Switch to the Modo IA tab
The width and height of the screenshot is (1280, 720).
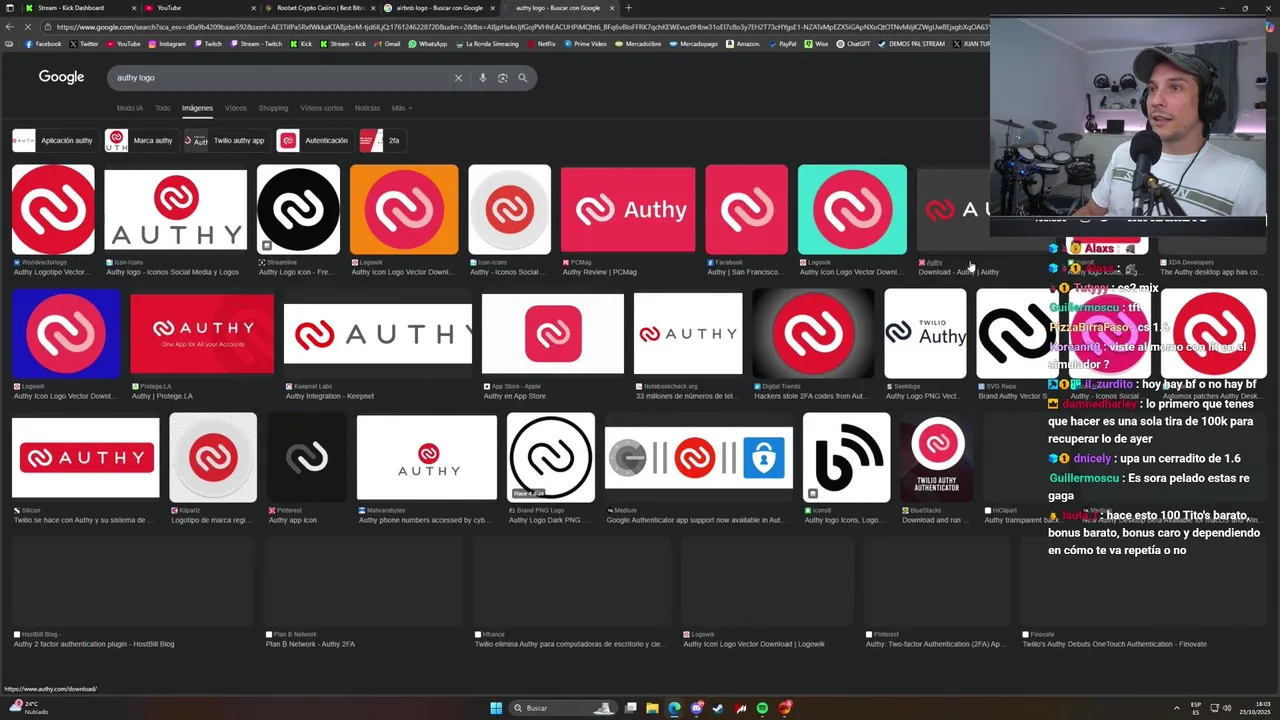point(130,108)
